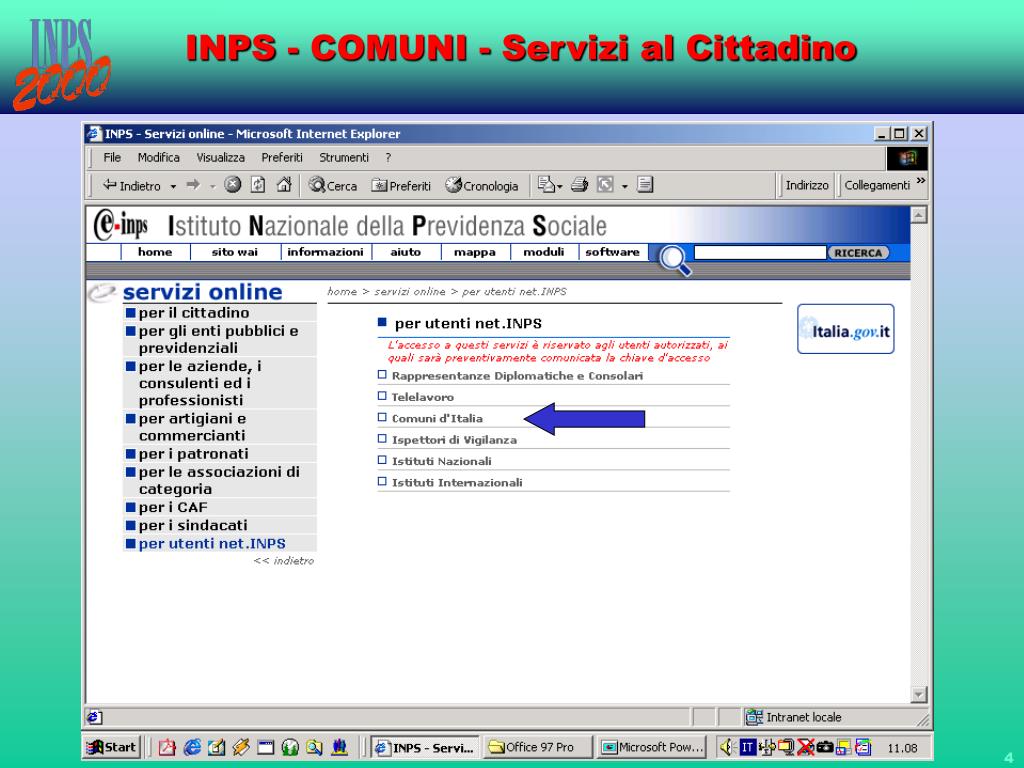Open the Cerca search toolbar button
The image size is (1024, 768).
tap(333, 185)
